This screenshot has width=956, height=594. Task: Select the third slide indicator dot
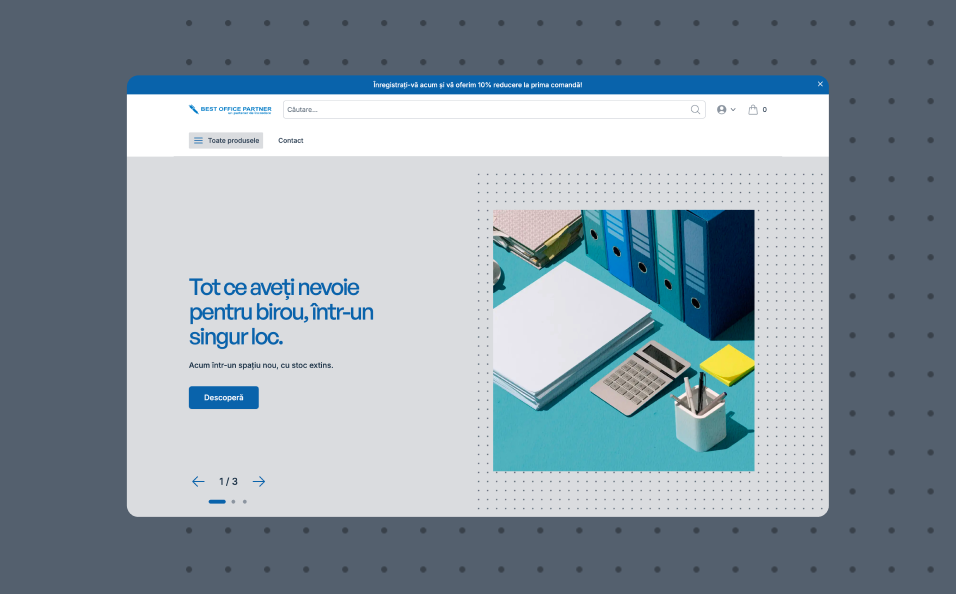244,501
